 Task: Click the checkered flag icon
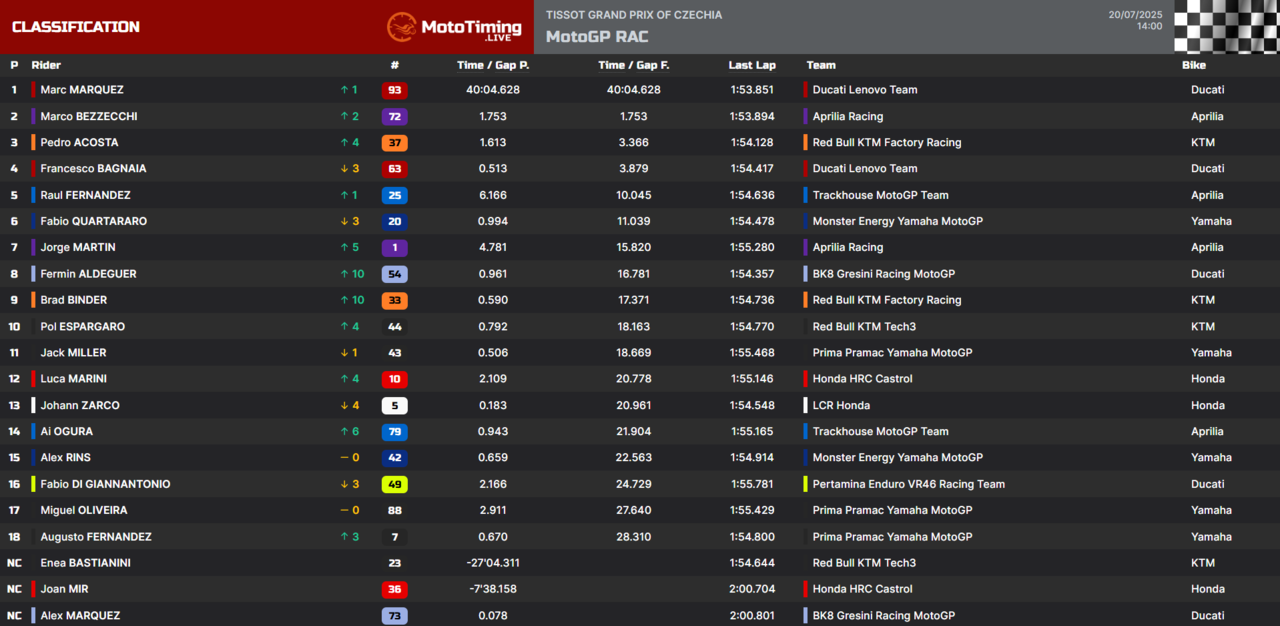pos(1226,26)
